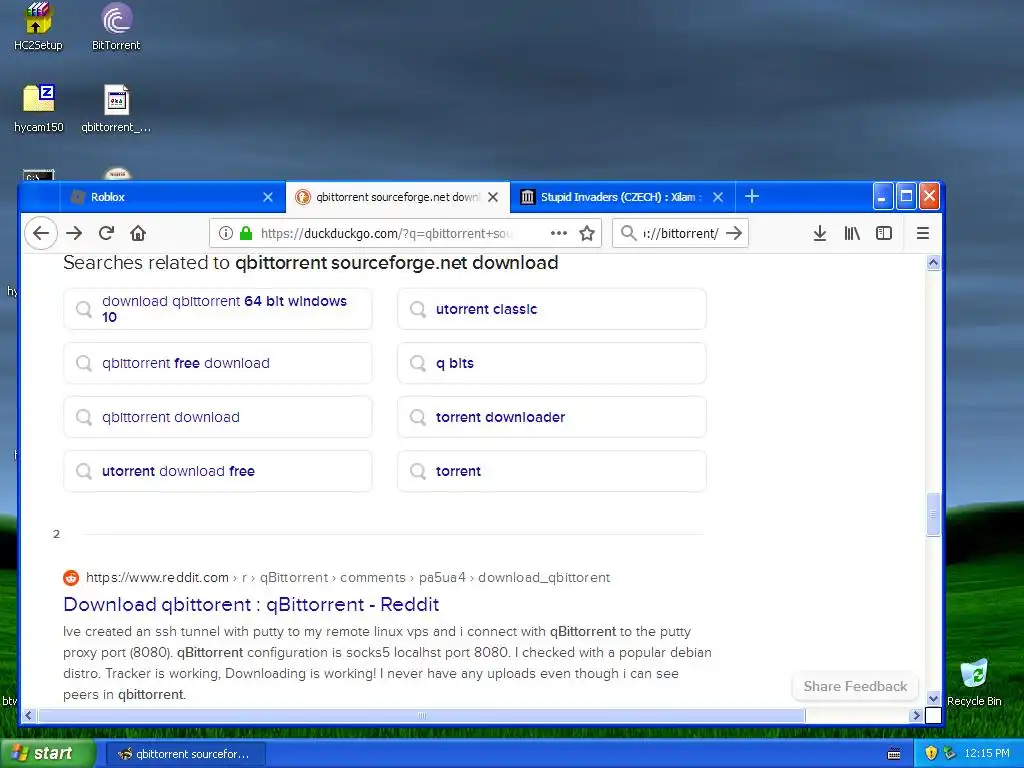This screenshot has width=1024, height=768.
Task: Click the vertical scrollbar down arrow
Action: [933, 698]
